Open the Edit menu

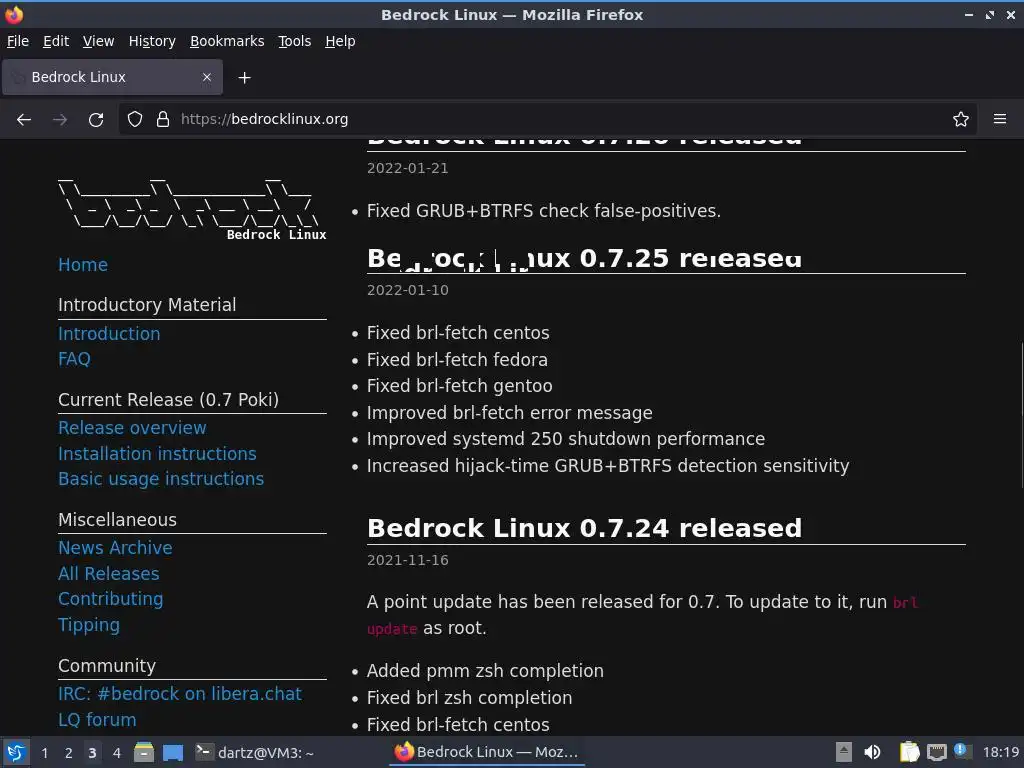pyautogui.click(x=56, y=41)
